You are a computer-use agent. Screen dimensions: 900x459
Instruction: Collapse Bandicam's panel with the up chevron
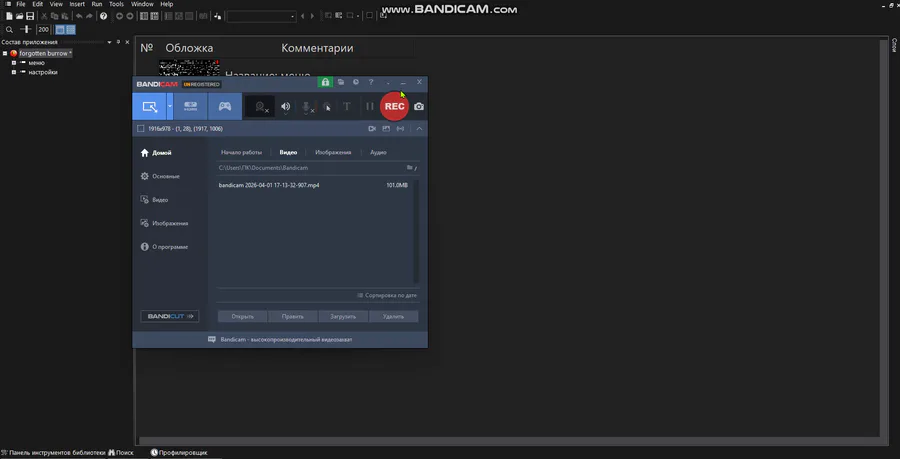pyautogui.click(x=419, y=129)
